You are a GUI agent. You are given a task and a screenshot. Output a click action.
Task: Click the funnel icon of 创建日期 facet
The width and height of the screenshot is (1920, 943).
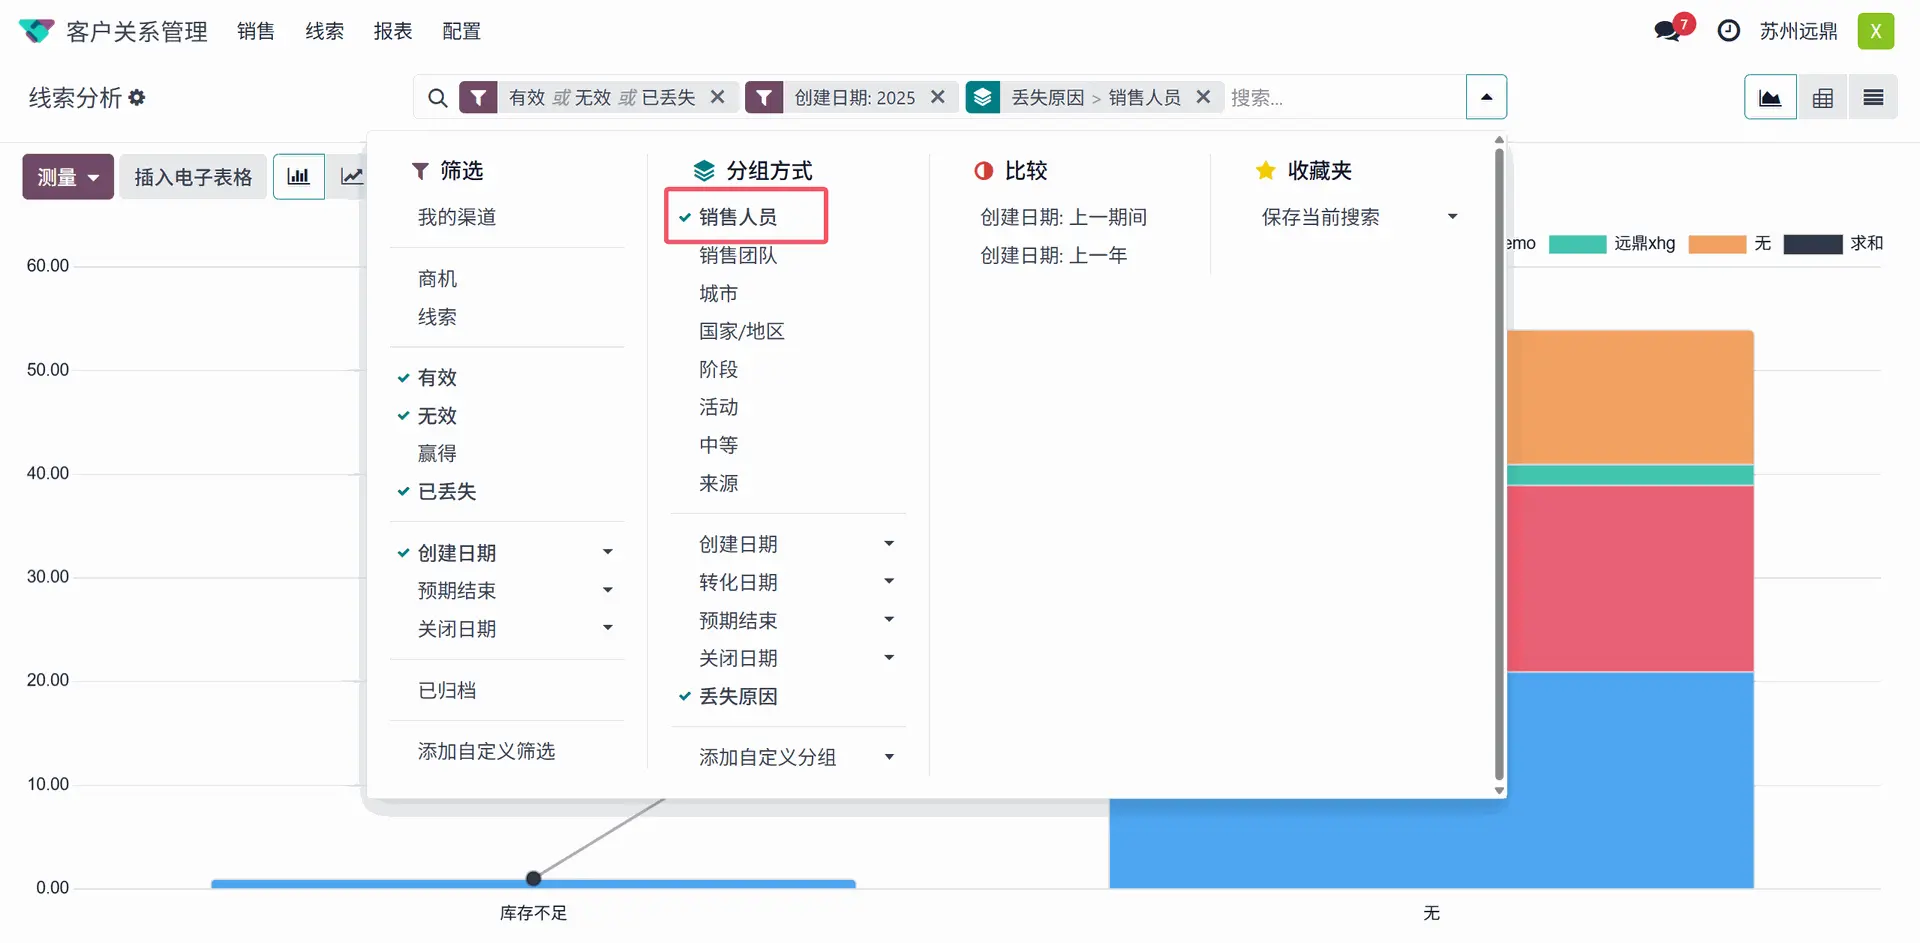pyautogui.click(x=764, y=97)
